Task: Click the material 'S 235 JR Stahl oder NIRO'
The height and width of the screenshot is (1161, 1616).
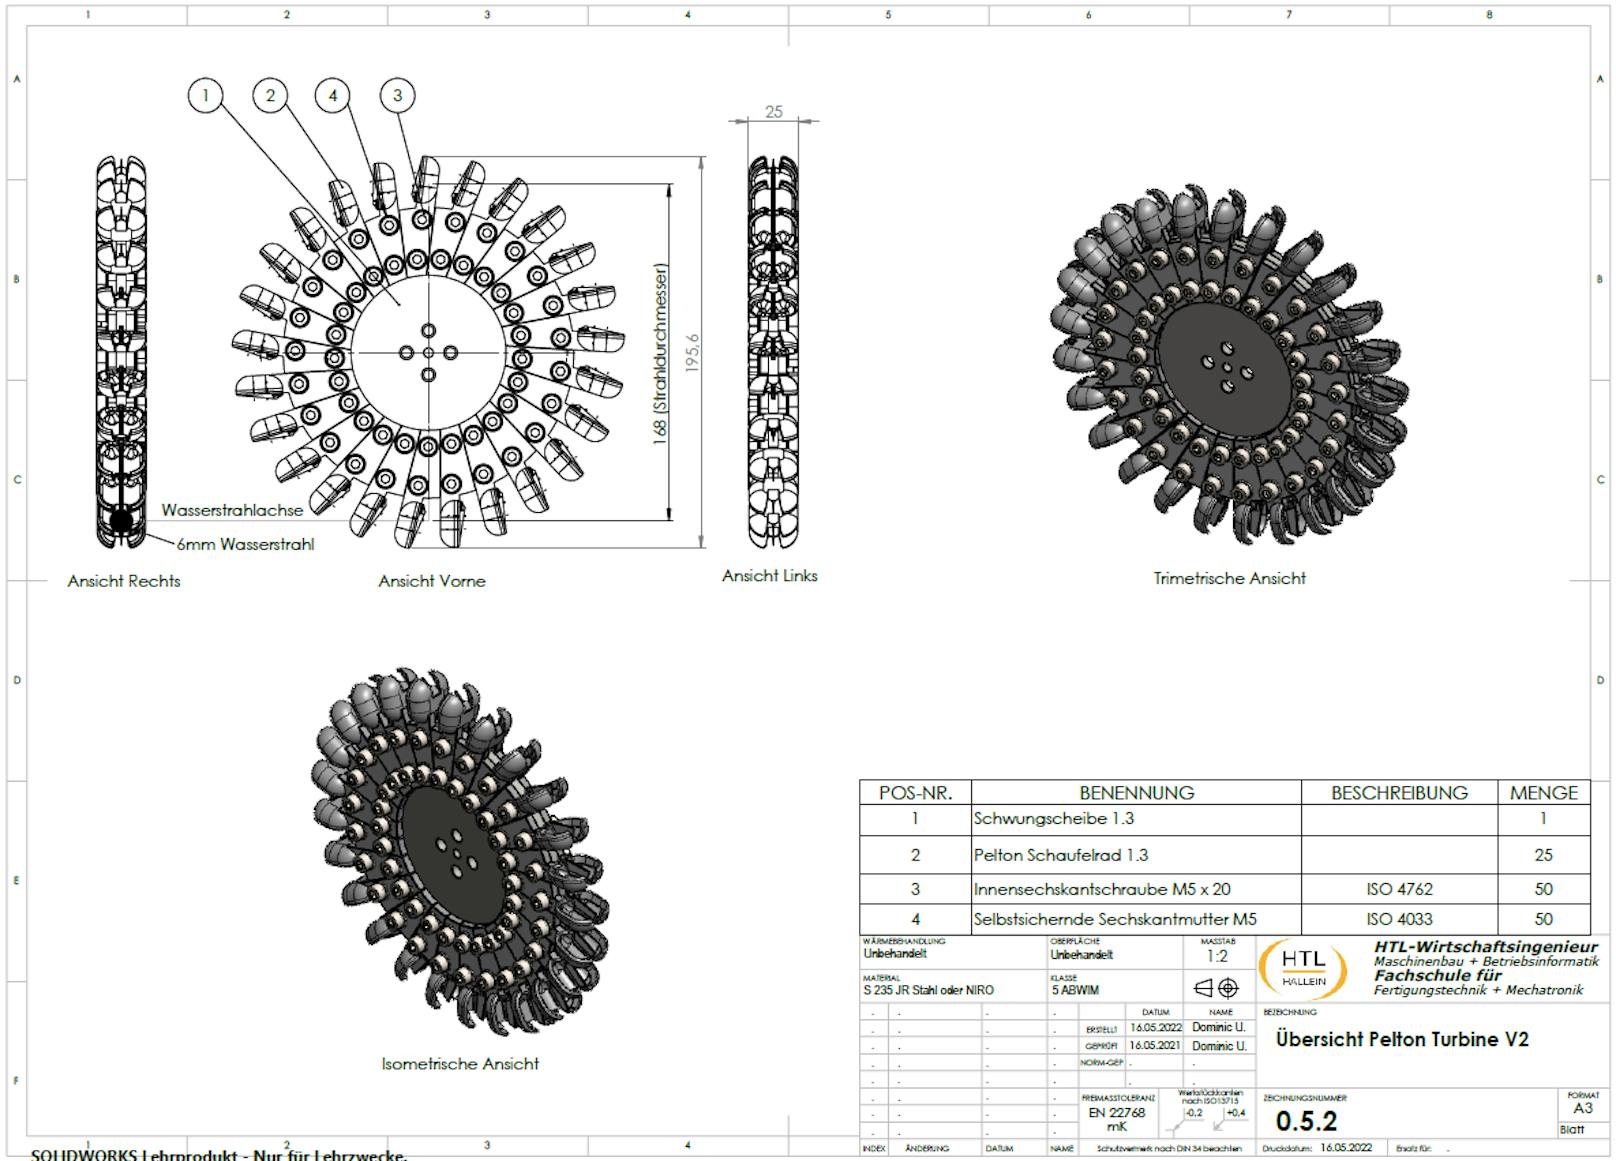Action: [929, 990]
